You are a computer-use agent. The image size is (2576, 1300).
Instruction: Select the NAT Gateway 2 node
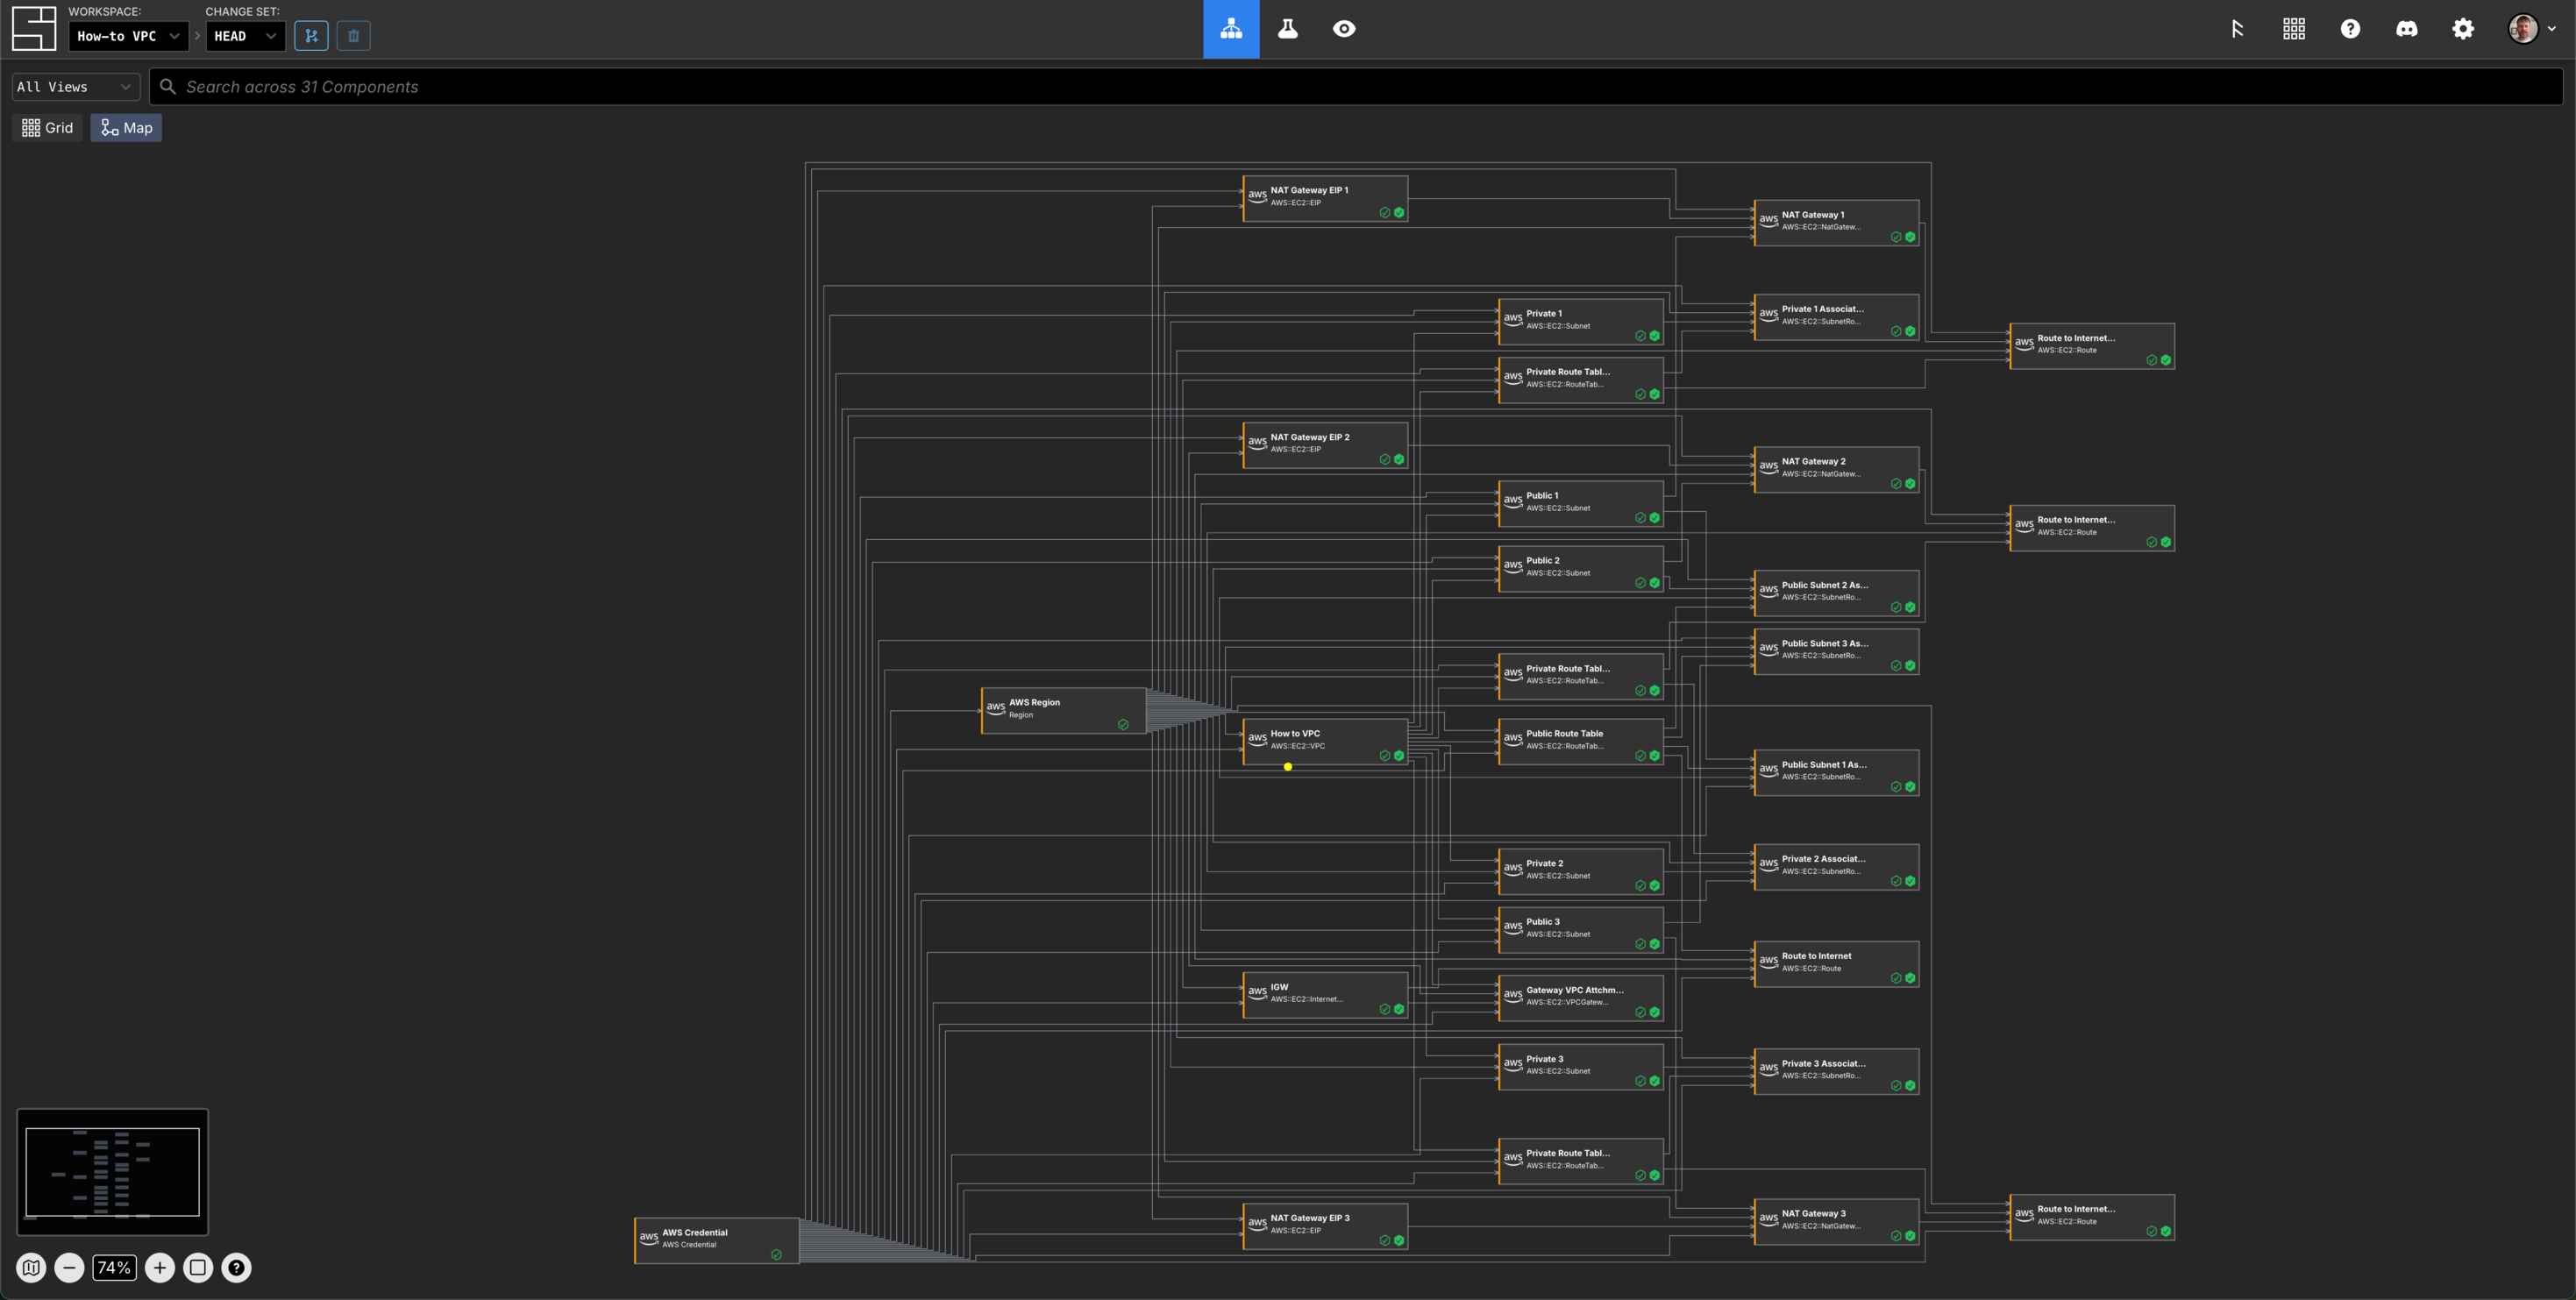[x=1836, y=470]
